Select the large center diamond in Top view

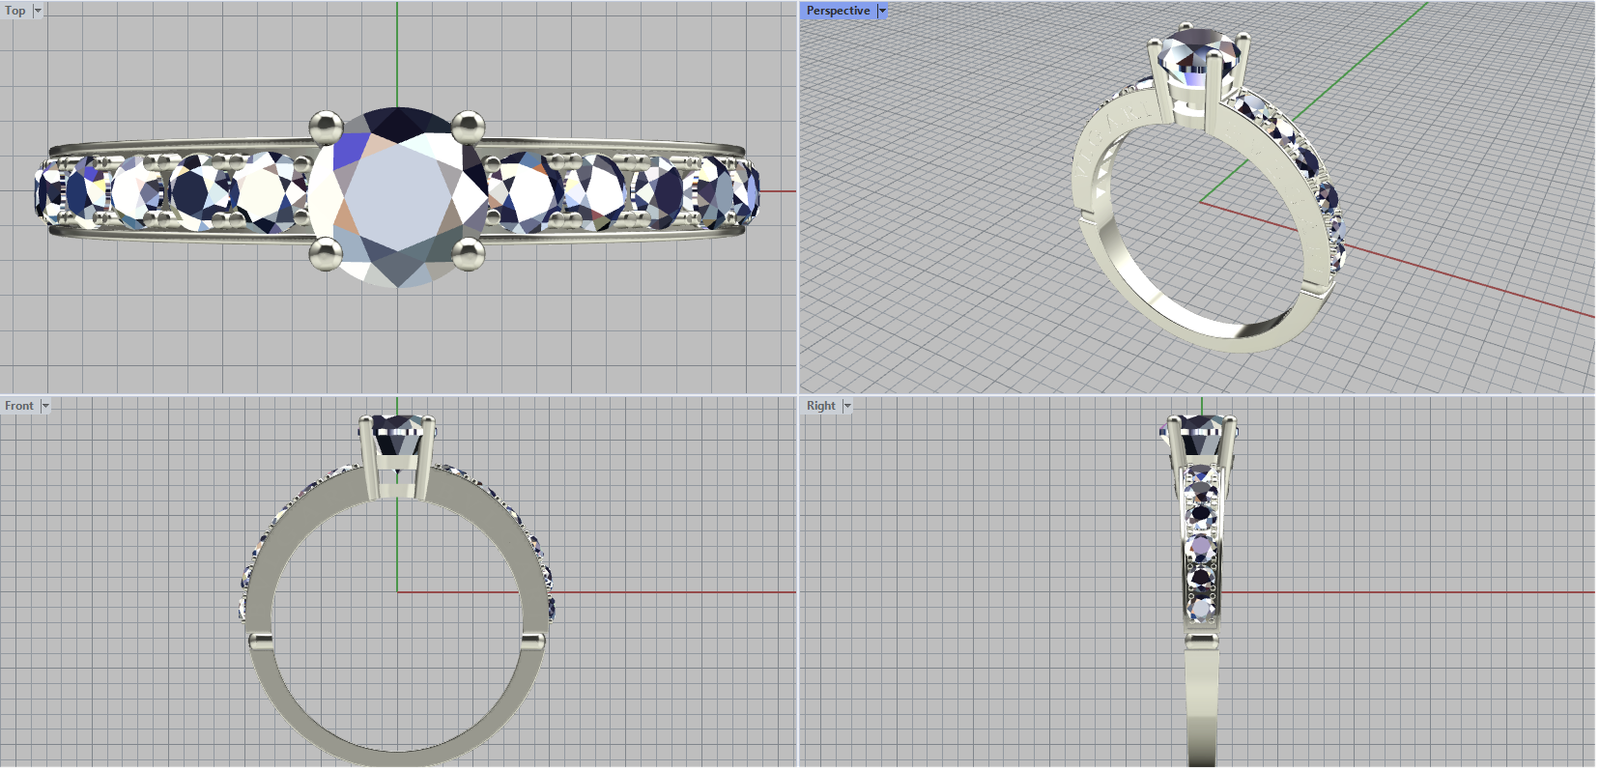click(x=398, y=197)
